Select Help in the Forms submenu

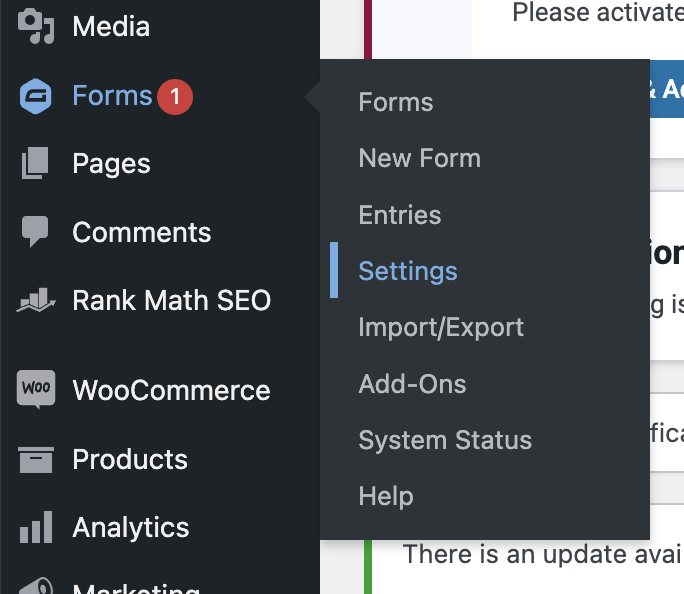click(386, 496)
